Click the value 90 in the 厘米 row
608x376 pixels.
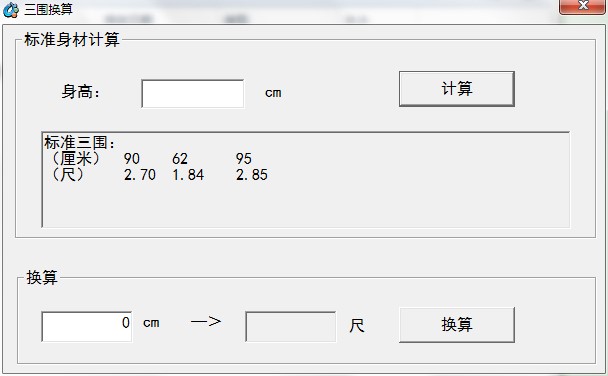pos(132,159)
